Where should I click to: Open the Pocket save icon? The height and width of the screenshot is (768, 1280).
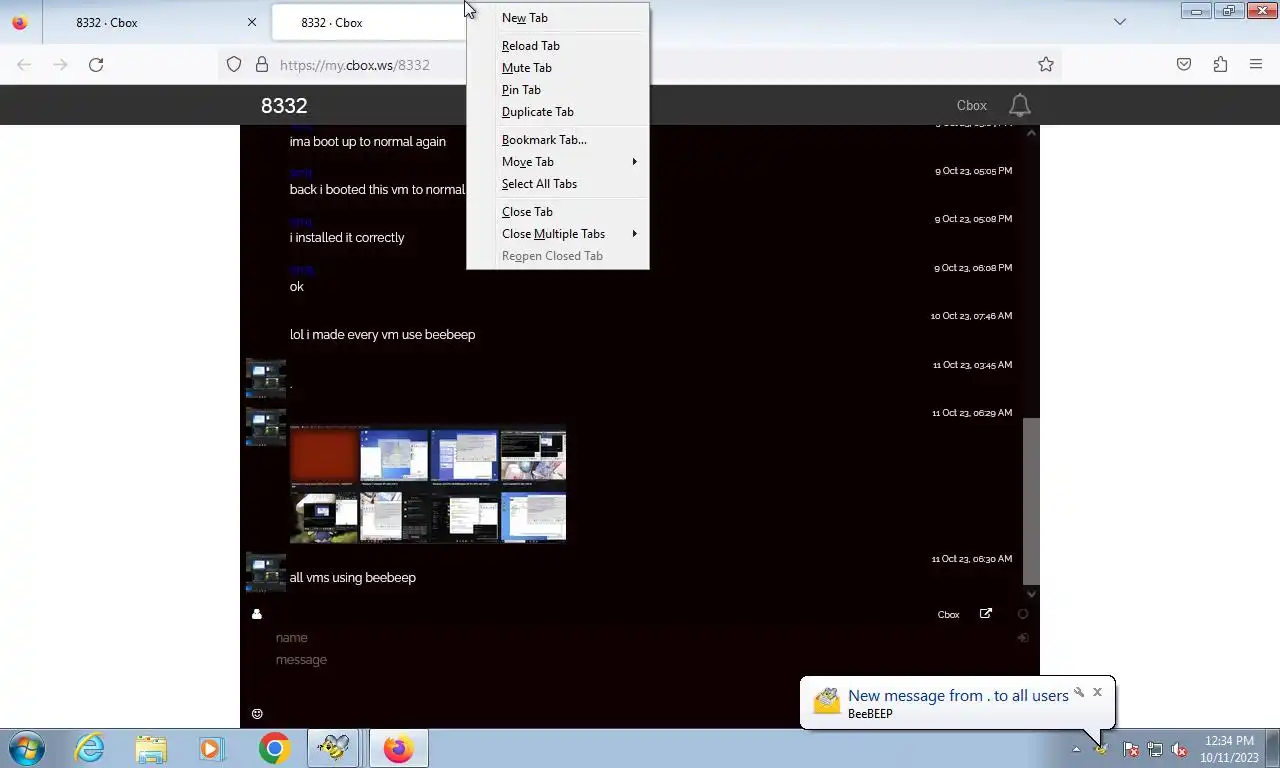pyautogui.click(x=1184, y=65)
